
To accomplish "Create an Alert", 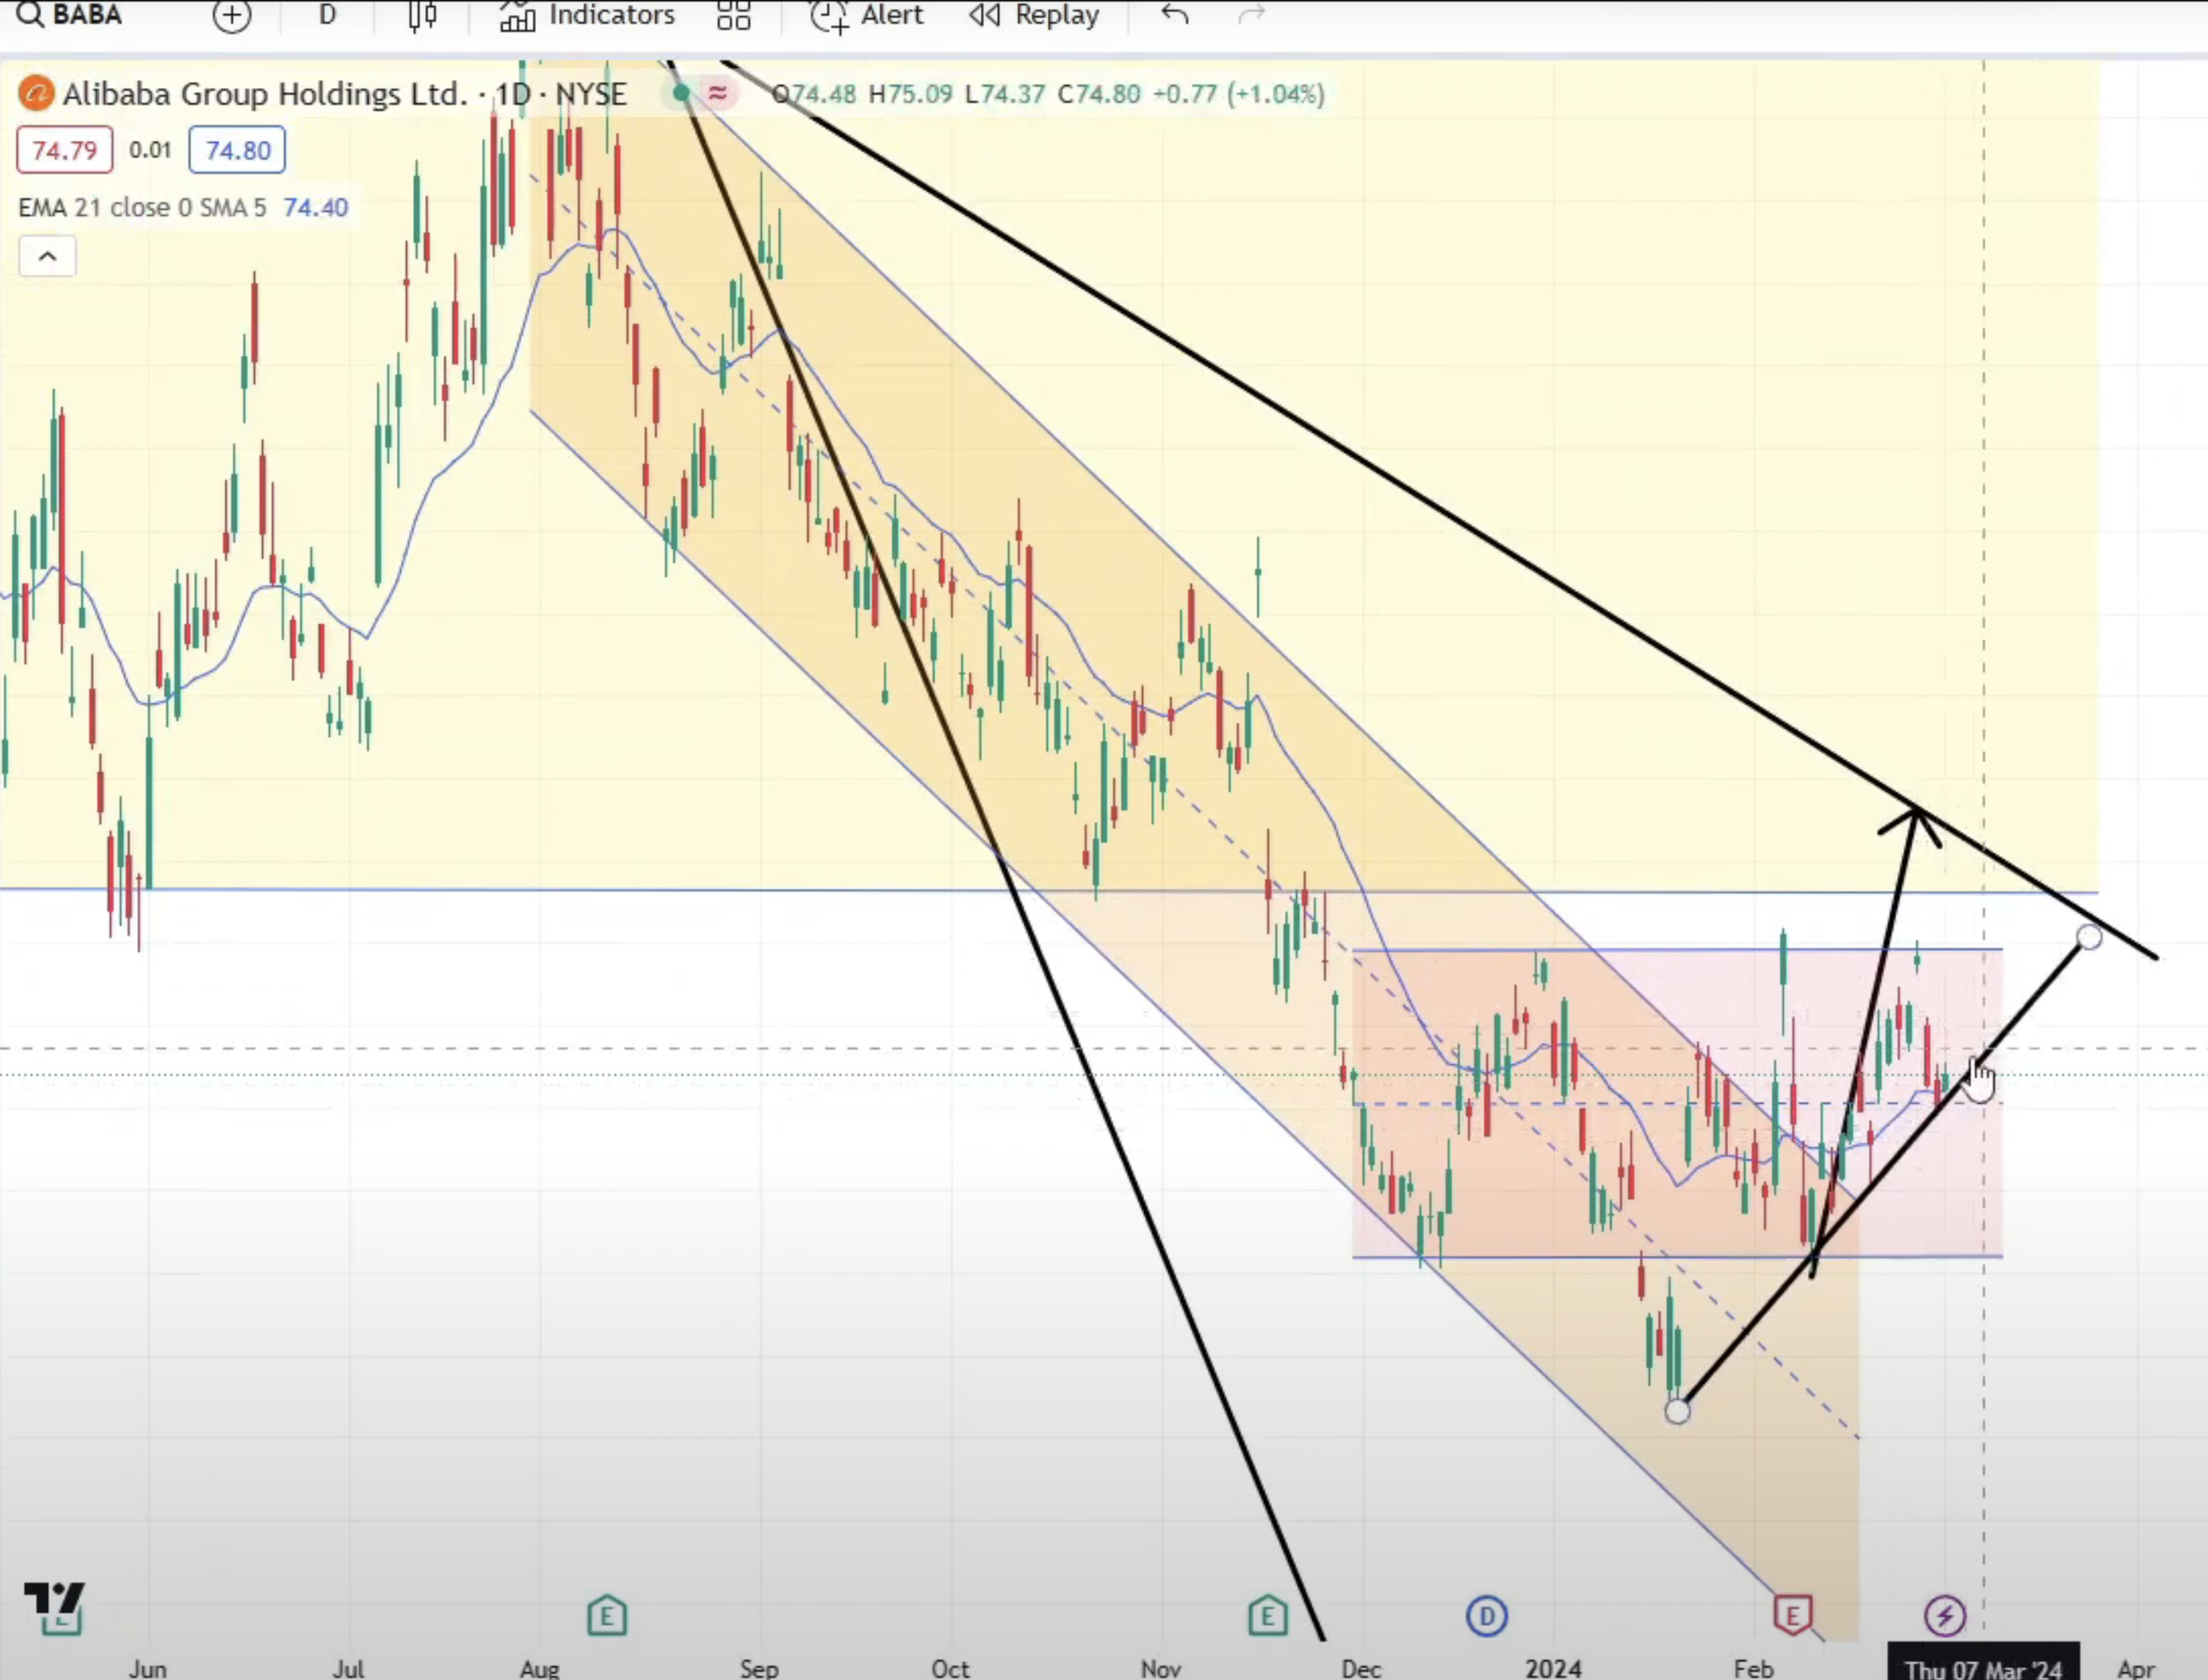I will coord(867,15).
